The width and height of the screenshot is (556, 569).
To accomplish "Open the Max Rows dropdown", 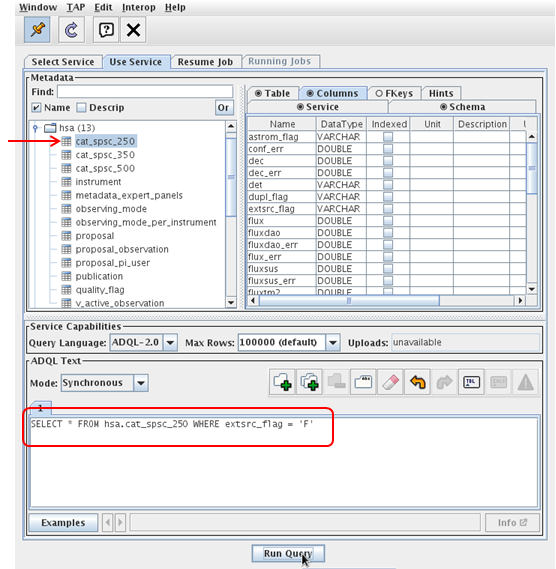I will tap(333, 342).
